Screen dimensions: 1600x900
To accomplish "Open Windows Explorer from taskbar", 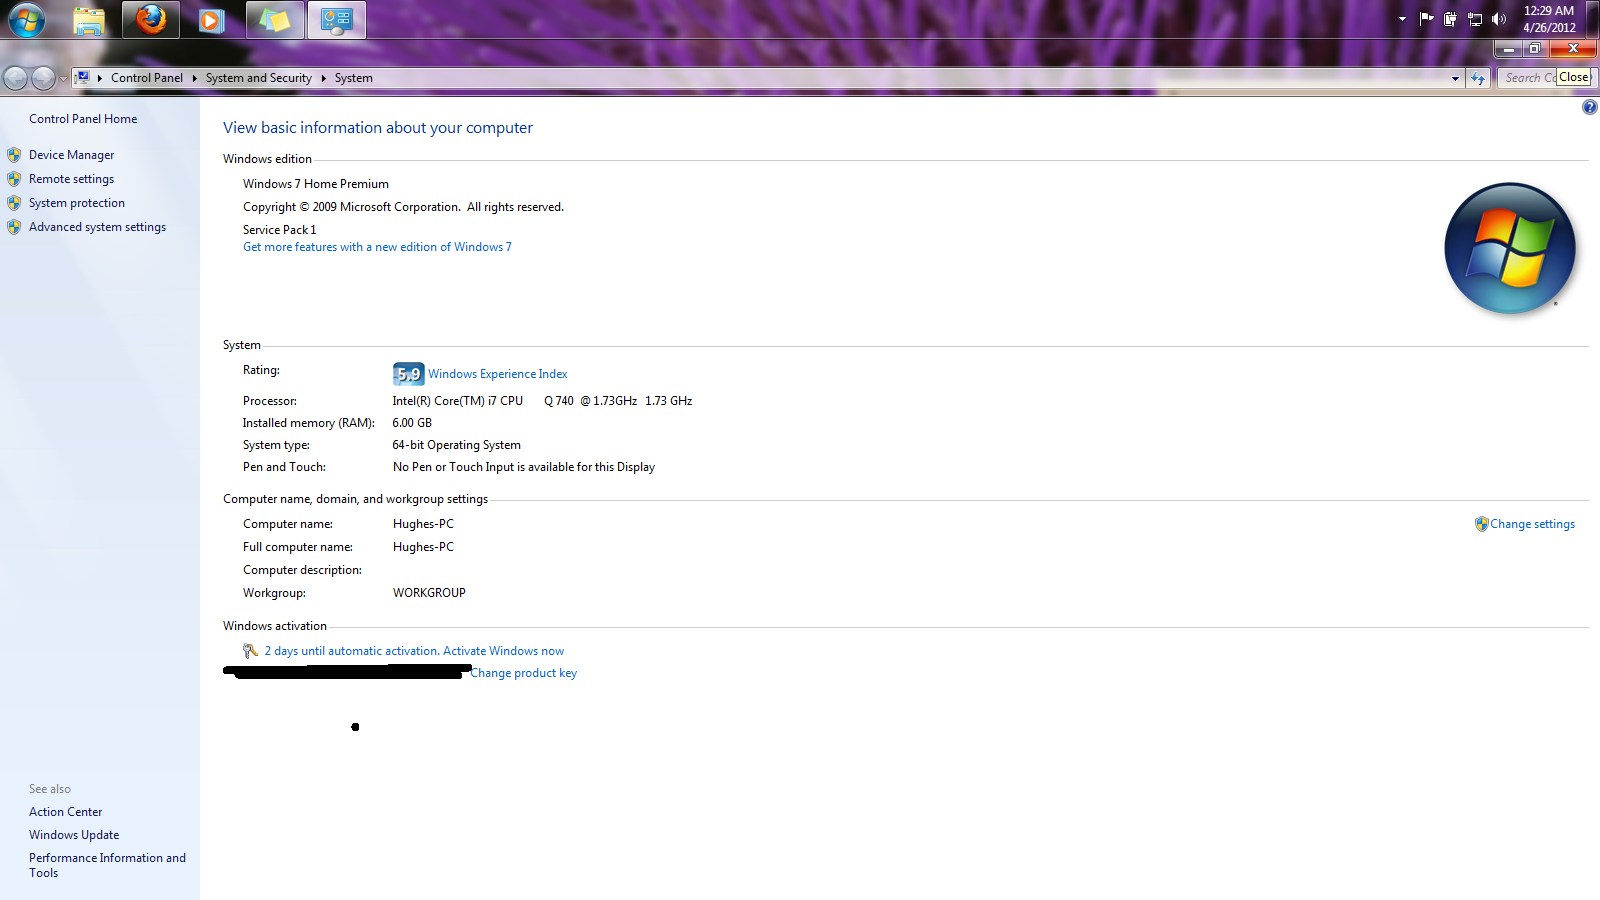I will click(89, 20).
